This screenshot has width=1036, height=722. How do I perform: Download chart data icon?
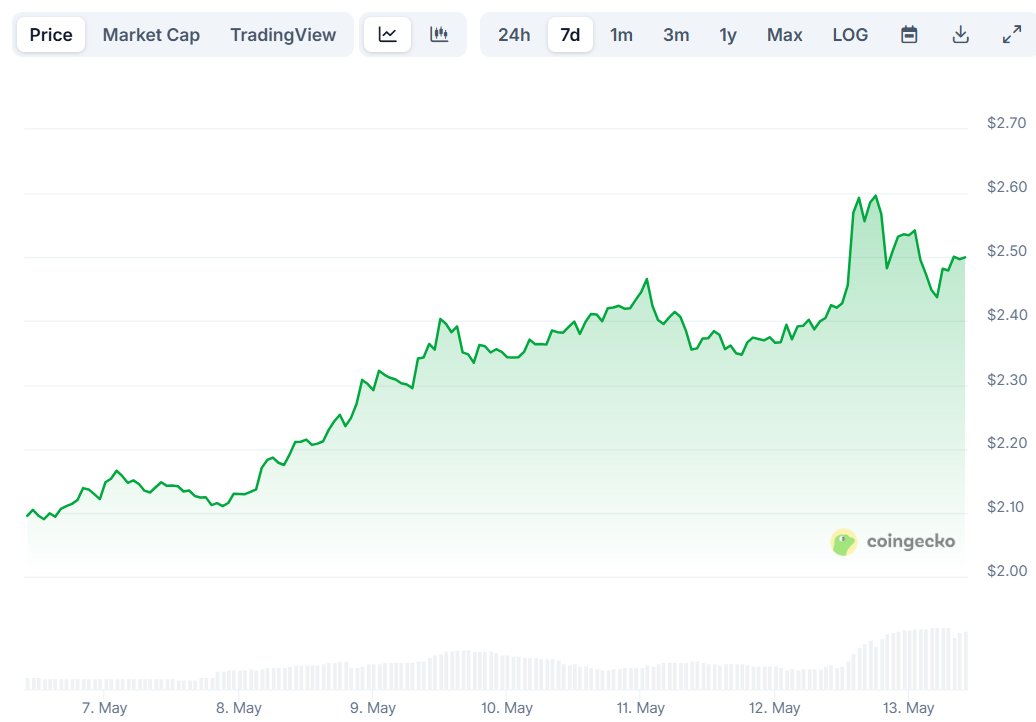(x=961, y=34)
